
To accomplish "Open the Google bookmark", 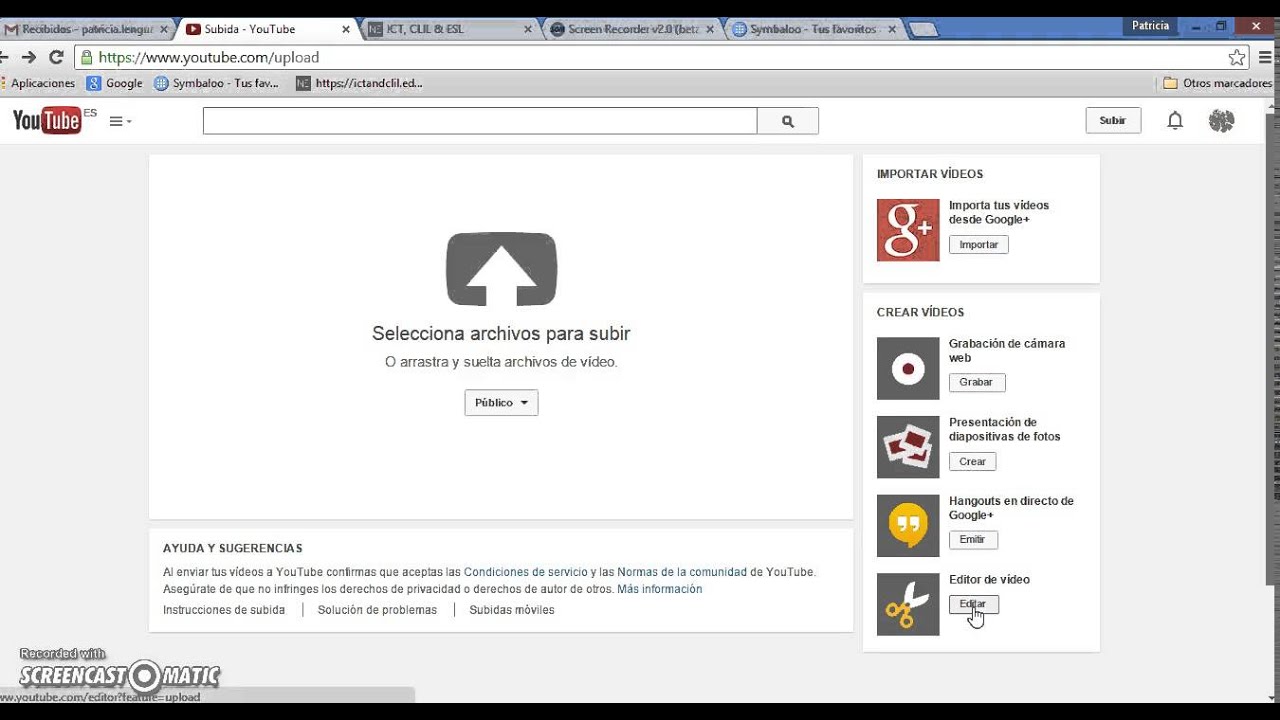I will pyautogui.click(x=114, y=84).
